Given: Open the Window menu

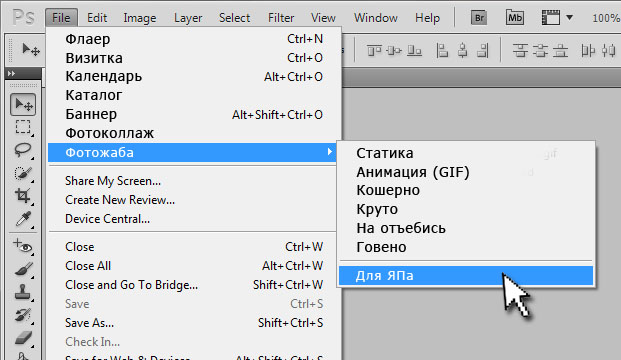Looking at the screenshot, I should 376,18.
